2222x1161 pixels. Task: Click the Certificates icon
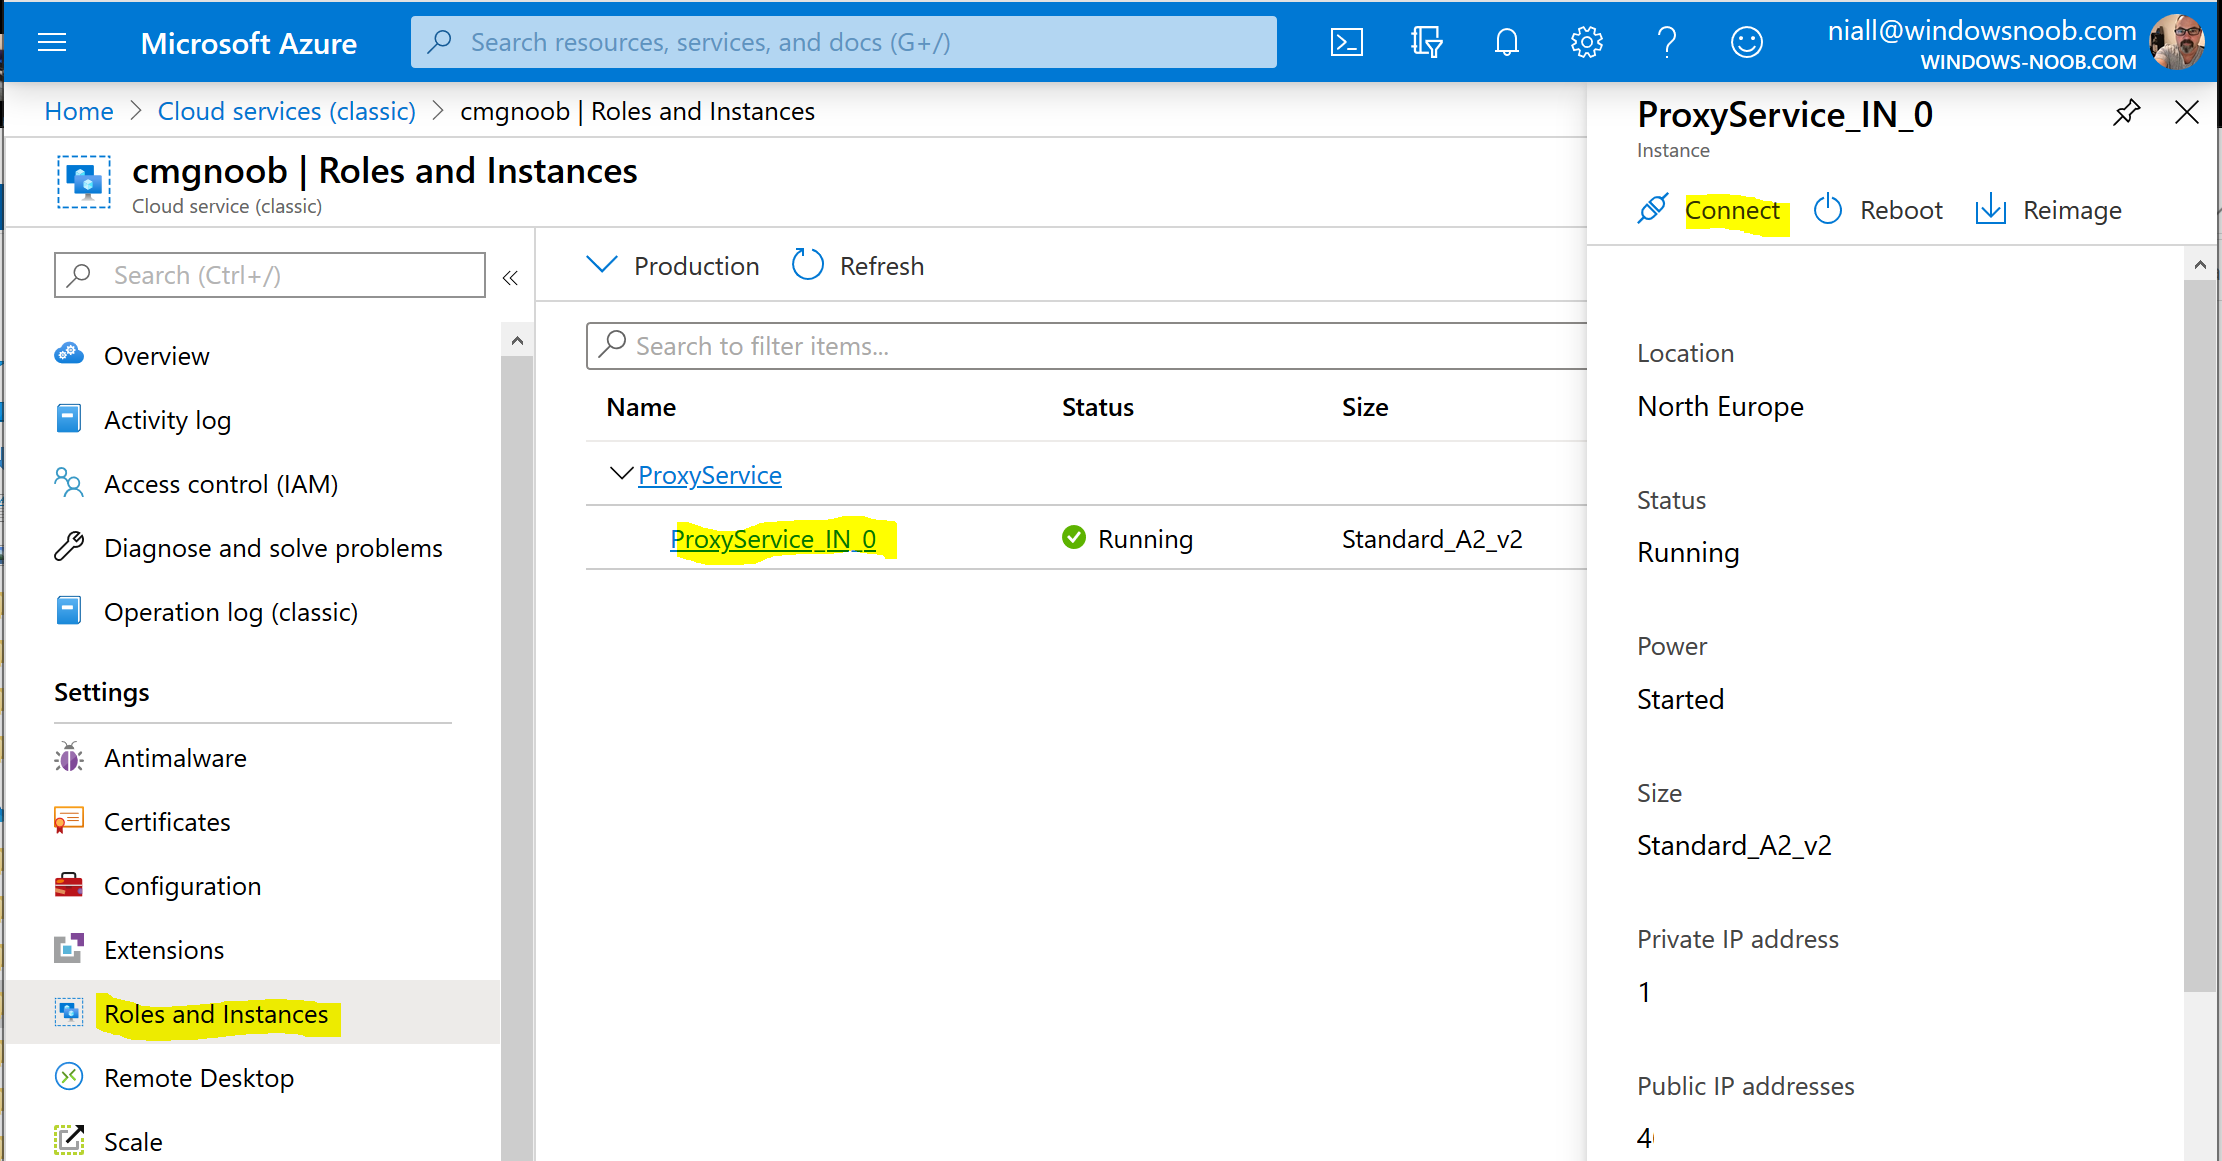(x=69, y=820)
